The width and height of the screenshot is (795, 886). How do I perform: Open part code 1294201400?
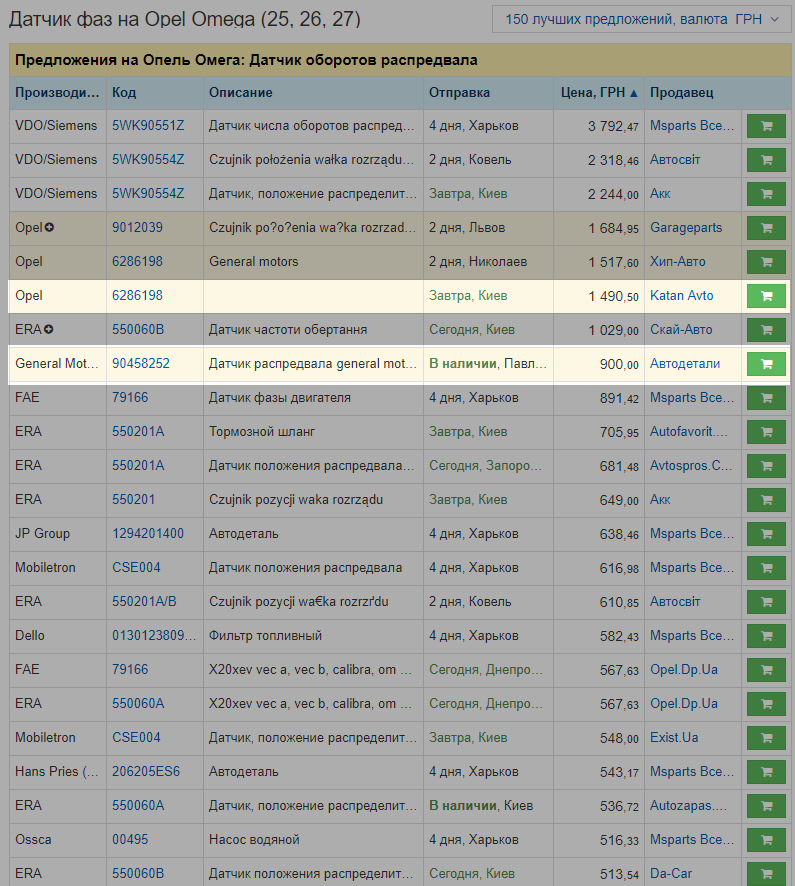pyautogui.click(x=148, y=533)
